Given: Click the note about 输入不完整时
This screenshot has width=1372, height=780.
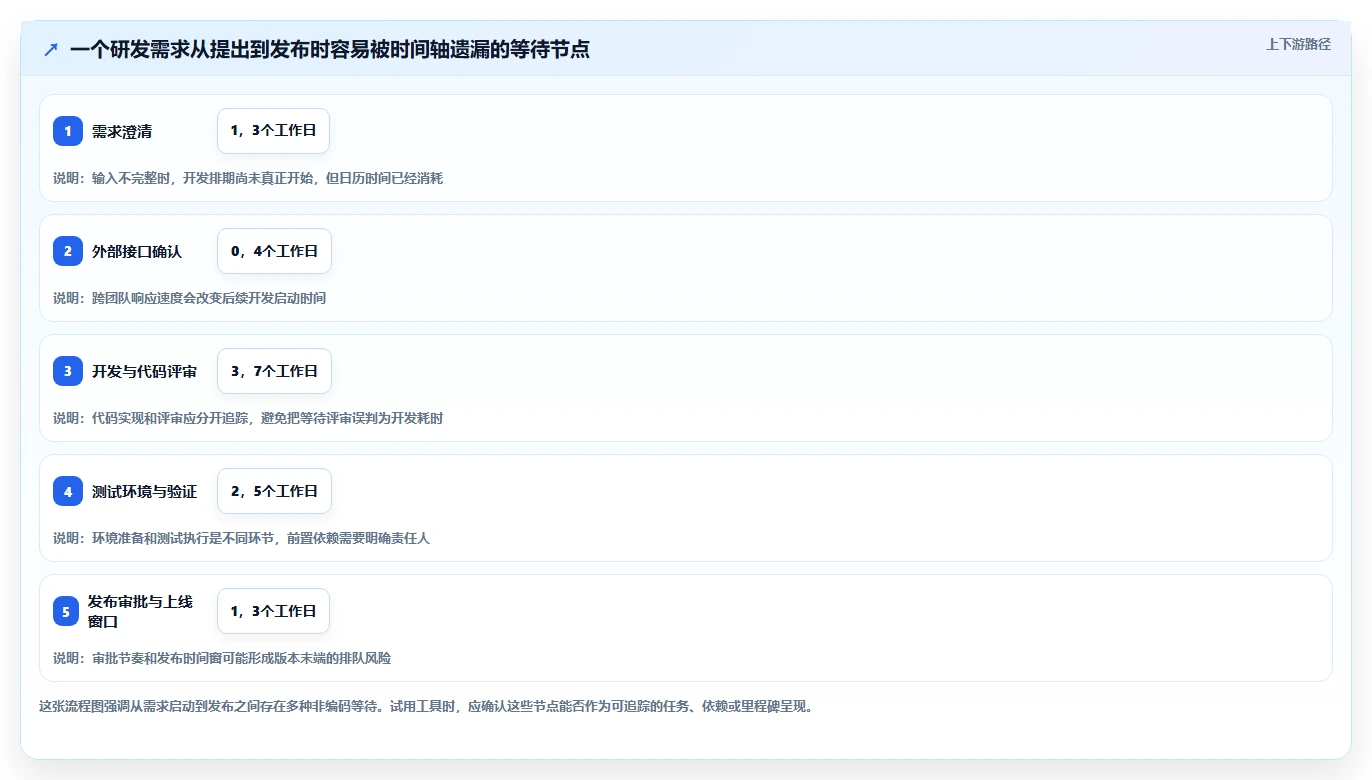Looking at the screenshot, I should [248, 178].
